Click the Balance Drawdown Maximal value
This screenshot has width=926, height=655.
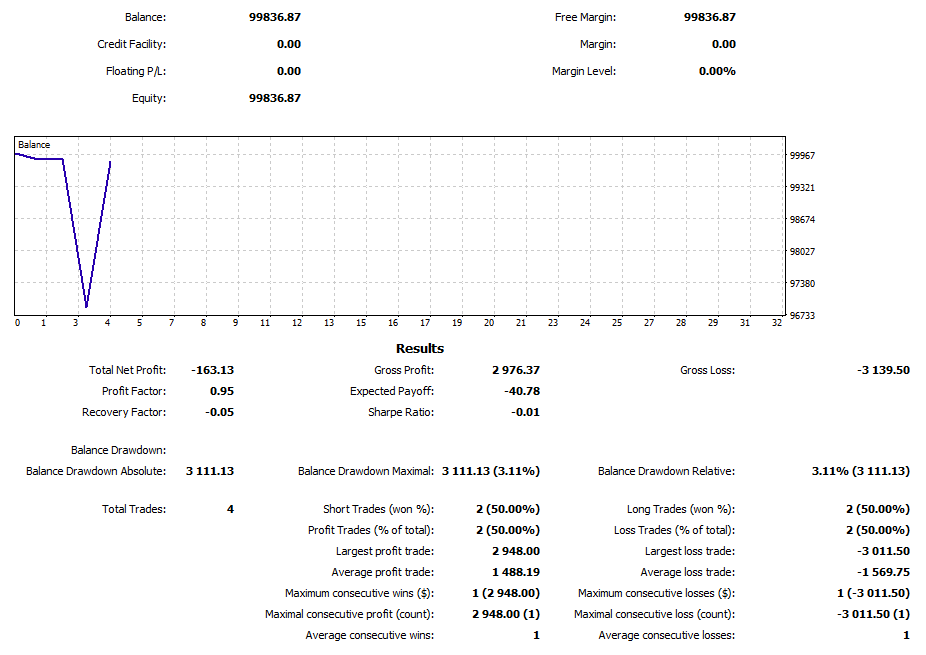(490, 471)
